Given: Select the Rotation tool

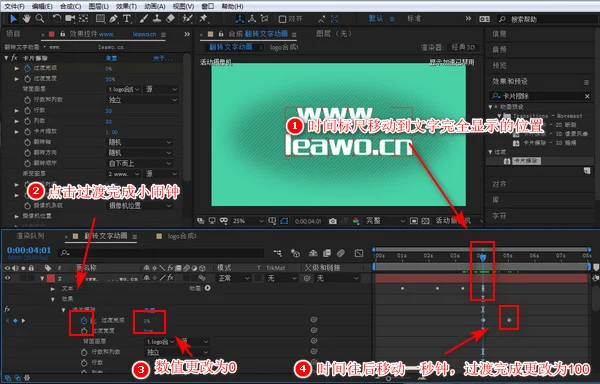Looking at the screenshot, I should pyautogui.click(x=57, y=18).
